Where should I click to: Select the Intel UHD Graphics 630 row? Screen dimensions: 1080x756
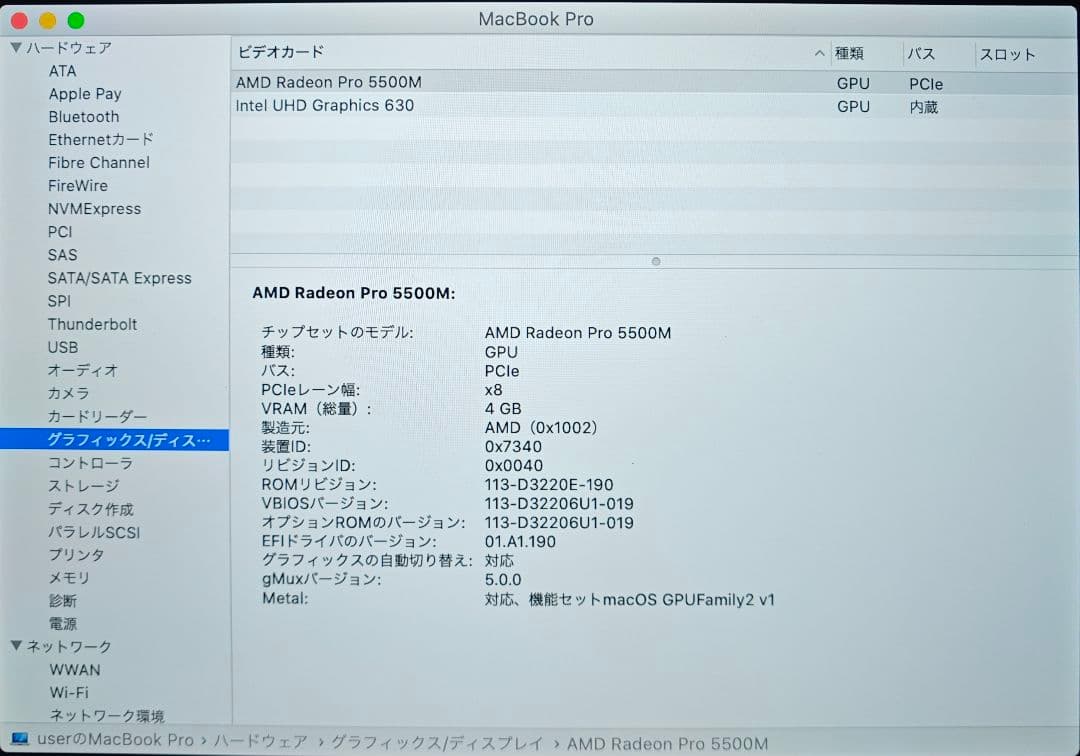400,106
